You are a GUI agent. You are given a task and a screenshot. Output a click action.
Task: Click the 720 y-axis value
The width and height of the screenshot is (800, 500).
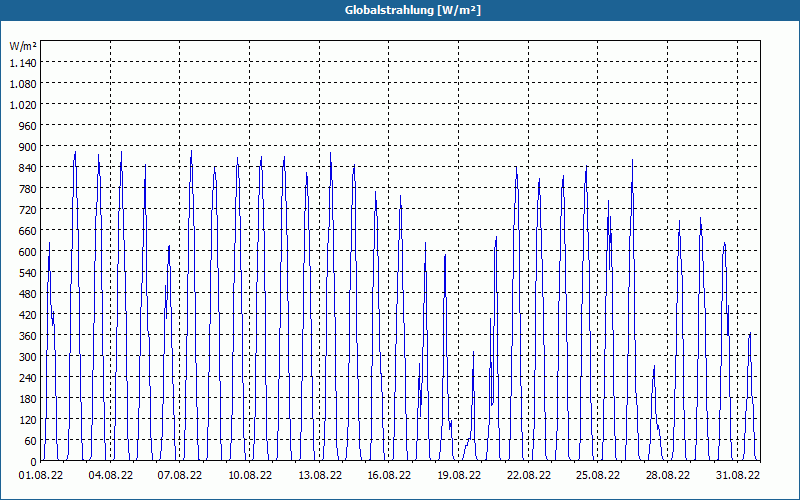tap(28, 209)
